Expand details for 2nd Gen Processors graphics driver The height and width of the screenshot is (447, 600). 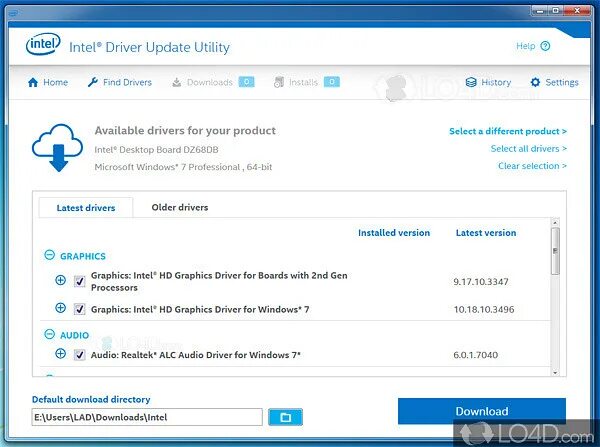pyautogui.click(x=60, y=280)
